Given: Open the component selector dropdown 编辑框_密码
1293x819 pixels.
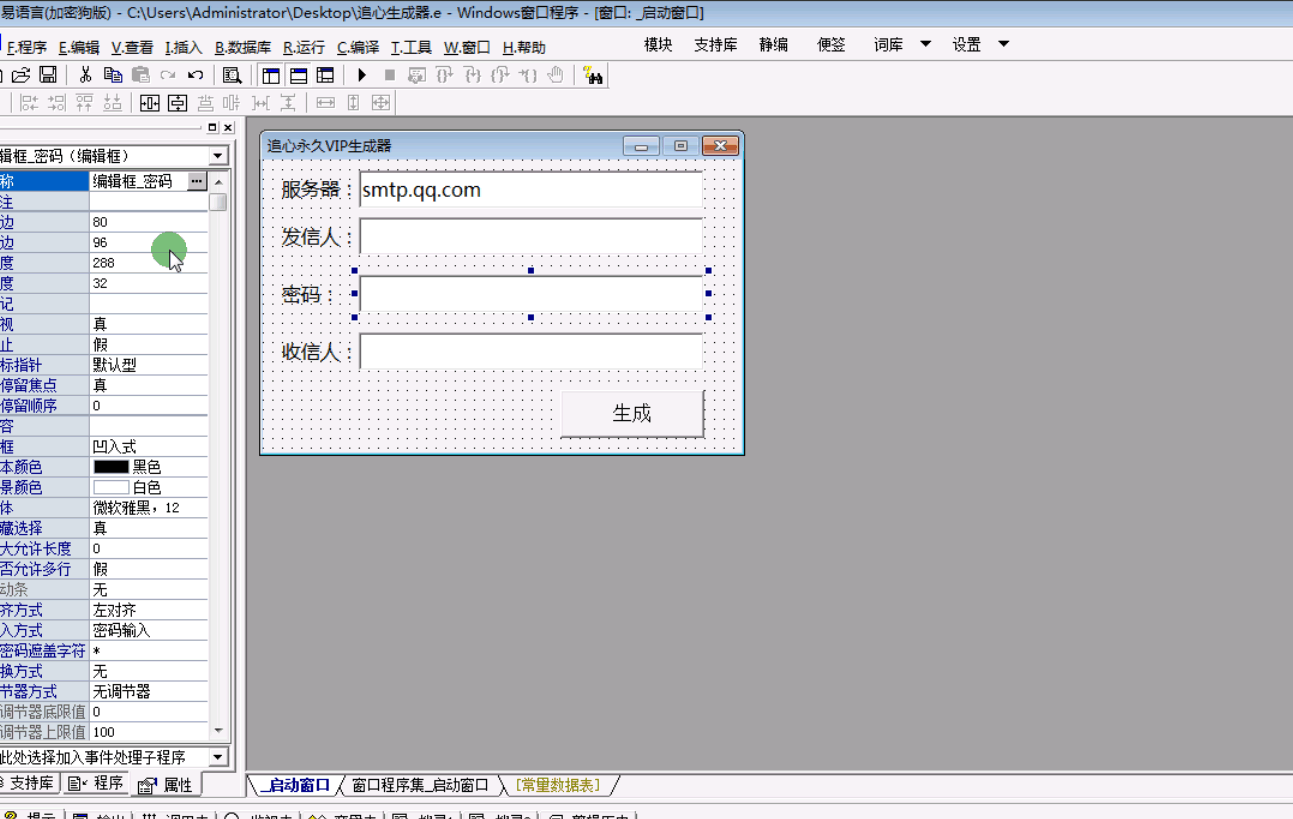Looking at the screenshot, I should (x=218, y=156).
